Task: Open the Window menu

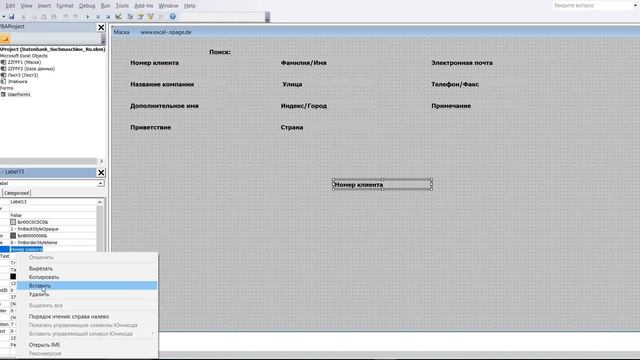Action: coord(168,6)
